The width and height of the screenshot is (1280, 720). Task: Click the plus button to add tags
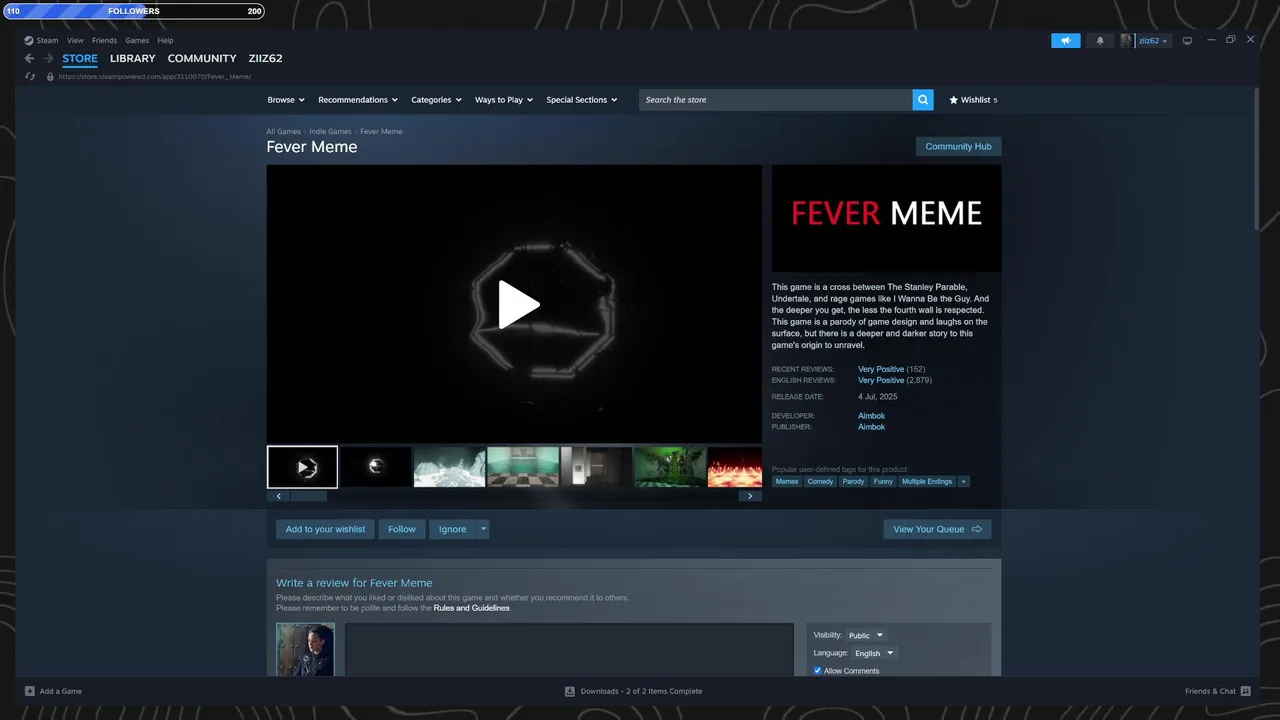point(963,481)
